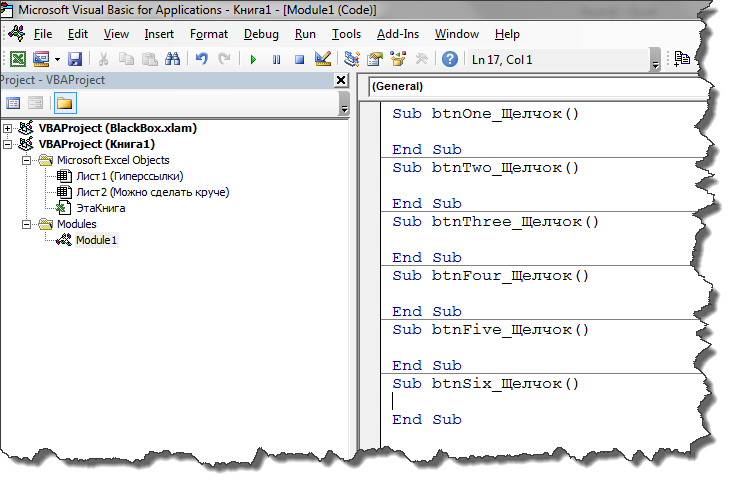The height and width of the screenshot is (490, 737).
Task: Collapse Microsoft Excel Objects folder
Action: click(26, 160)
